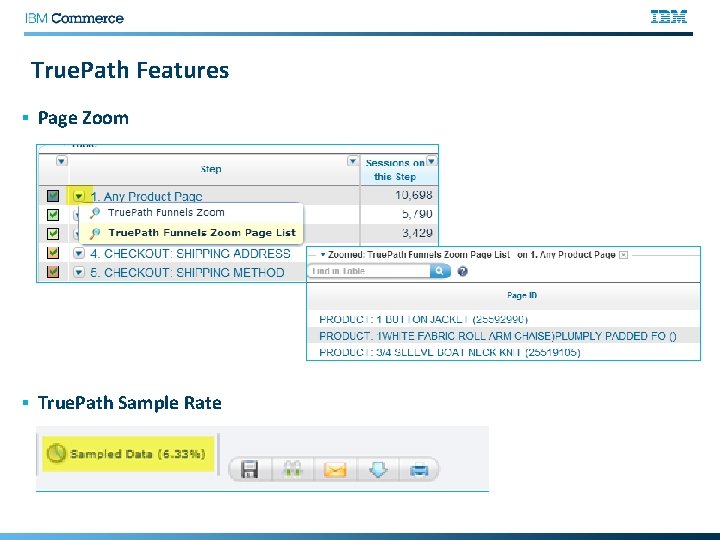
Task: Click the 10,698 sessions value
Action: pyautogui.click(x=414, y=195)
